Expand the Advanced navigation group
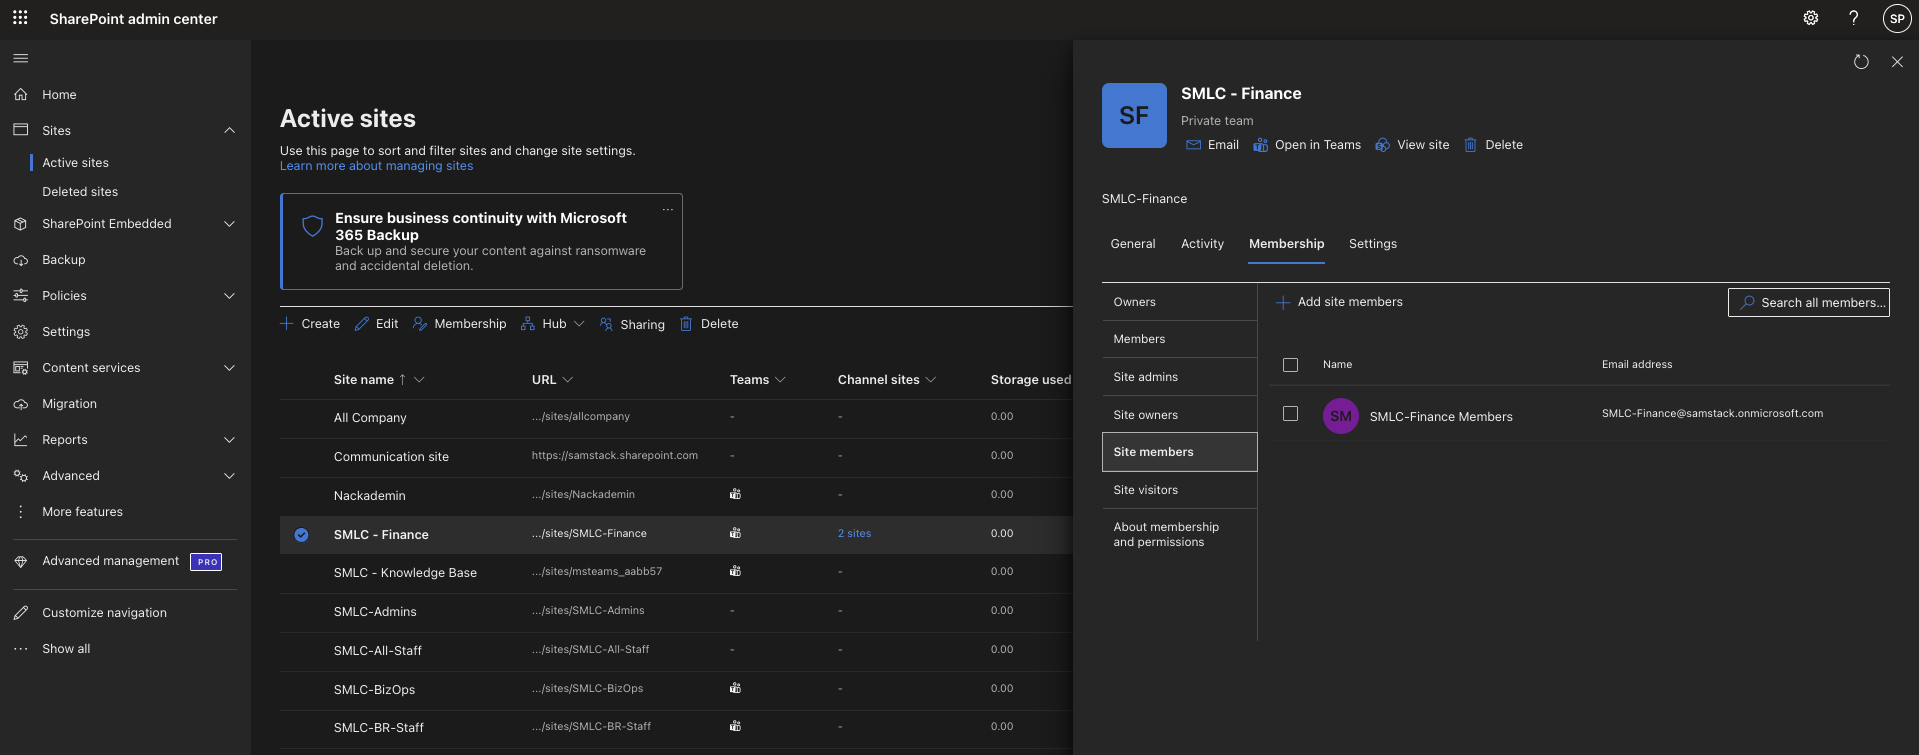The width and height of the screenshot is (1919, 755). coord(229,476)
